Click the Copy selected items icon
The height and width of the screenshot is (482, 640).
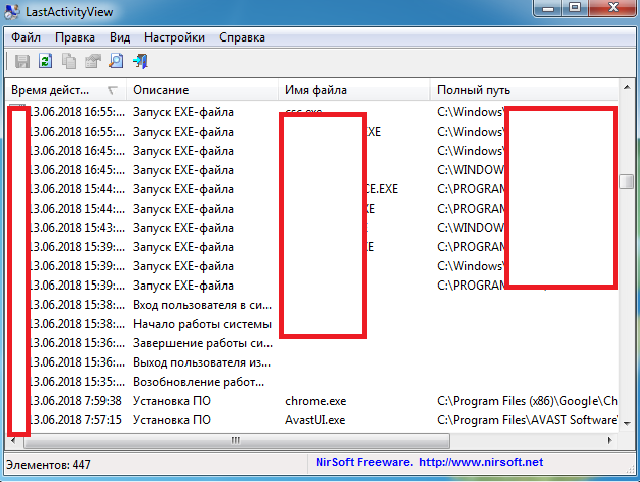tap(70, 62)
